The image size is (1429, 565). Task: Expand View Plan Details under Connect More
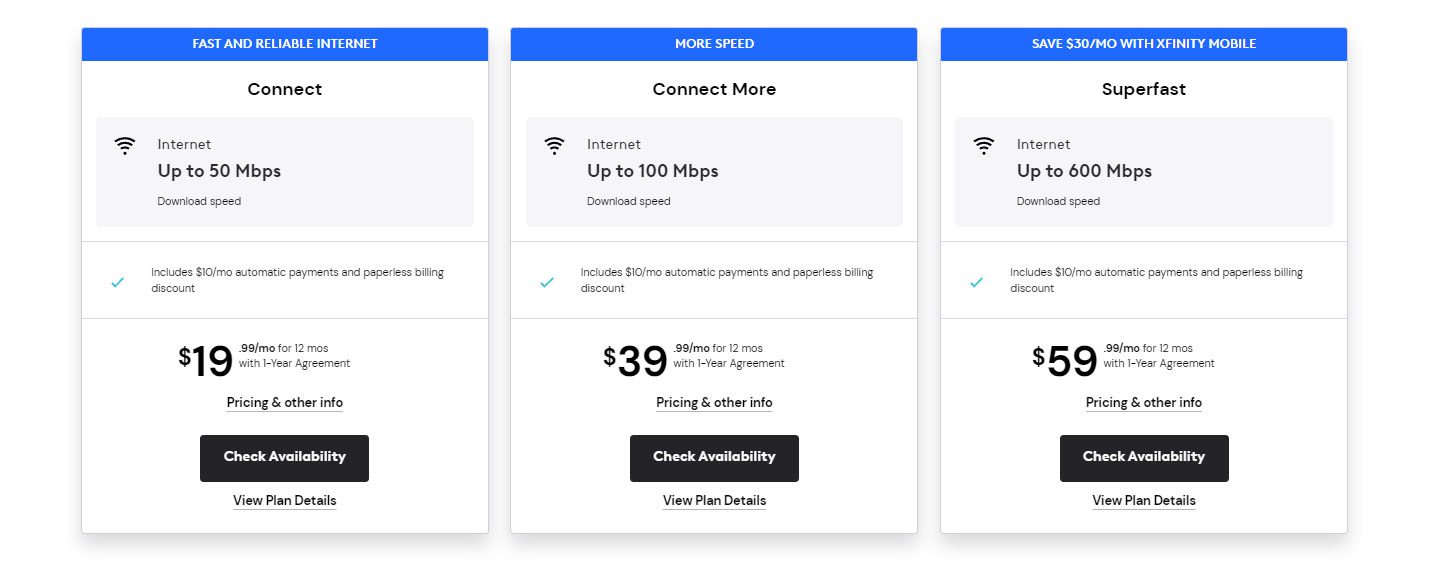point(714,501)
